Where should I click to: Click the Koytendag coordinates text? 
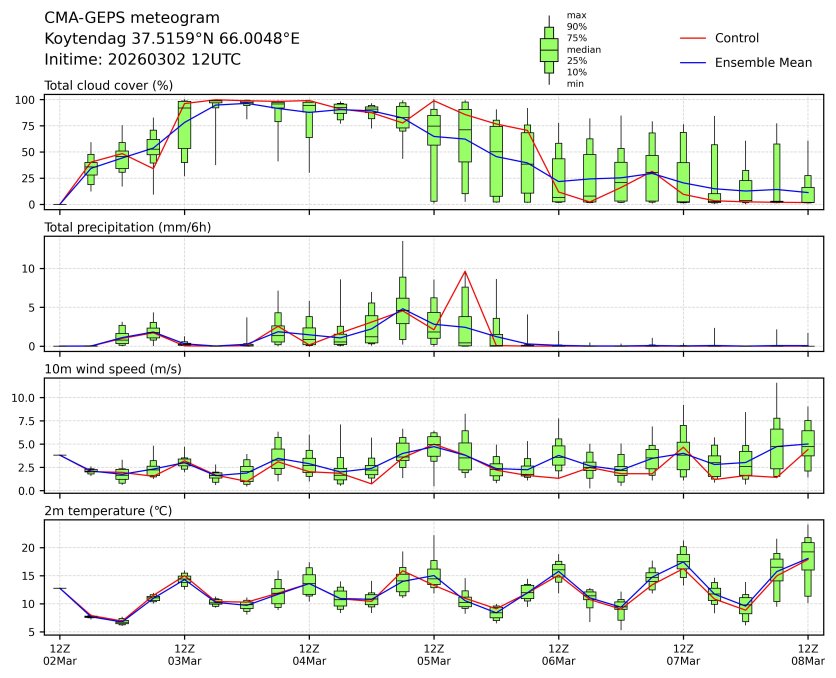(x=171, y=38)
